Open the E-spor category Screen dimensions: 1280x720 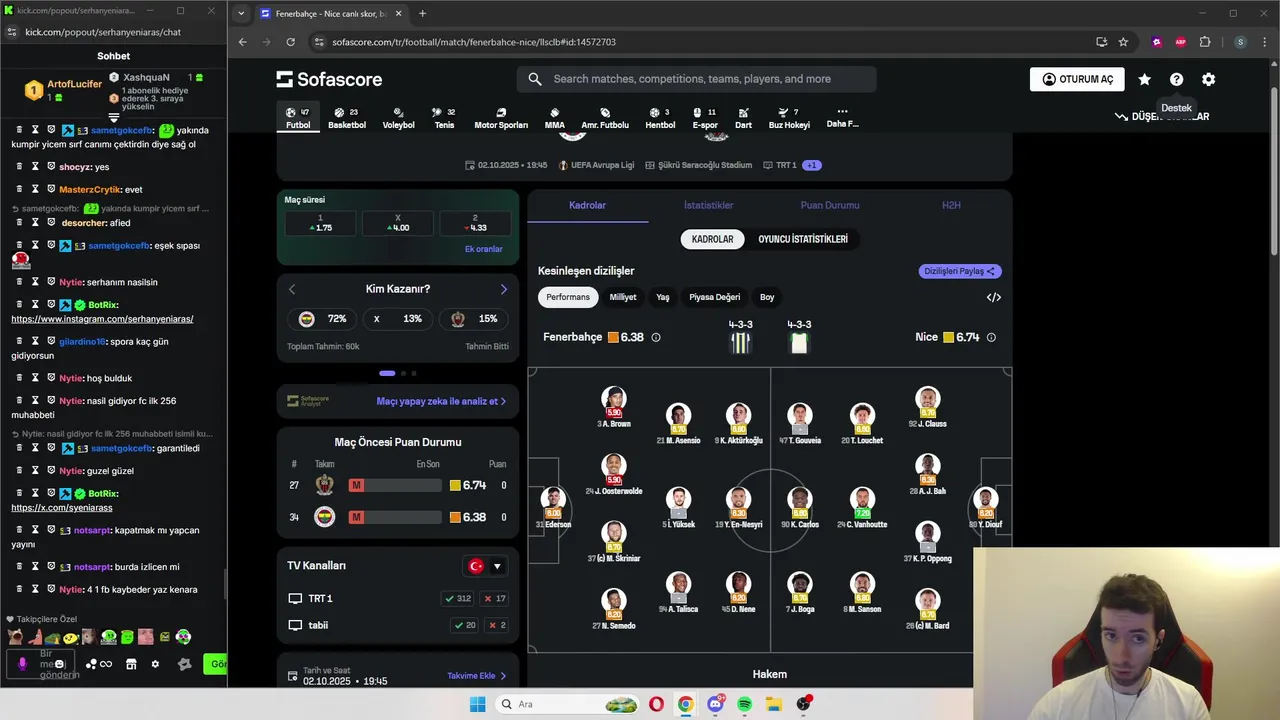[x=705, y=118]
